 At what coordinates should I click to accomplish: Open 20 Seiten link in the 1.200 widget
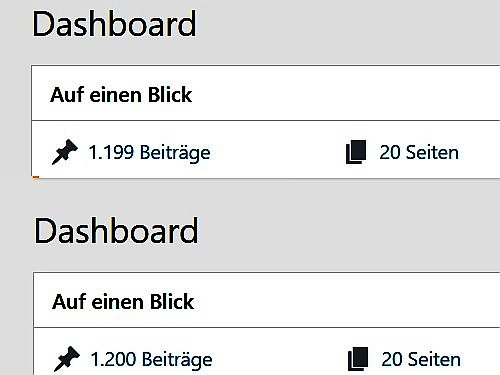coord(421,360)
